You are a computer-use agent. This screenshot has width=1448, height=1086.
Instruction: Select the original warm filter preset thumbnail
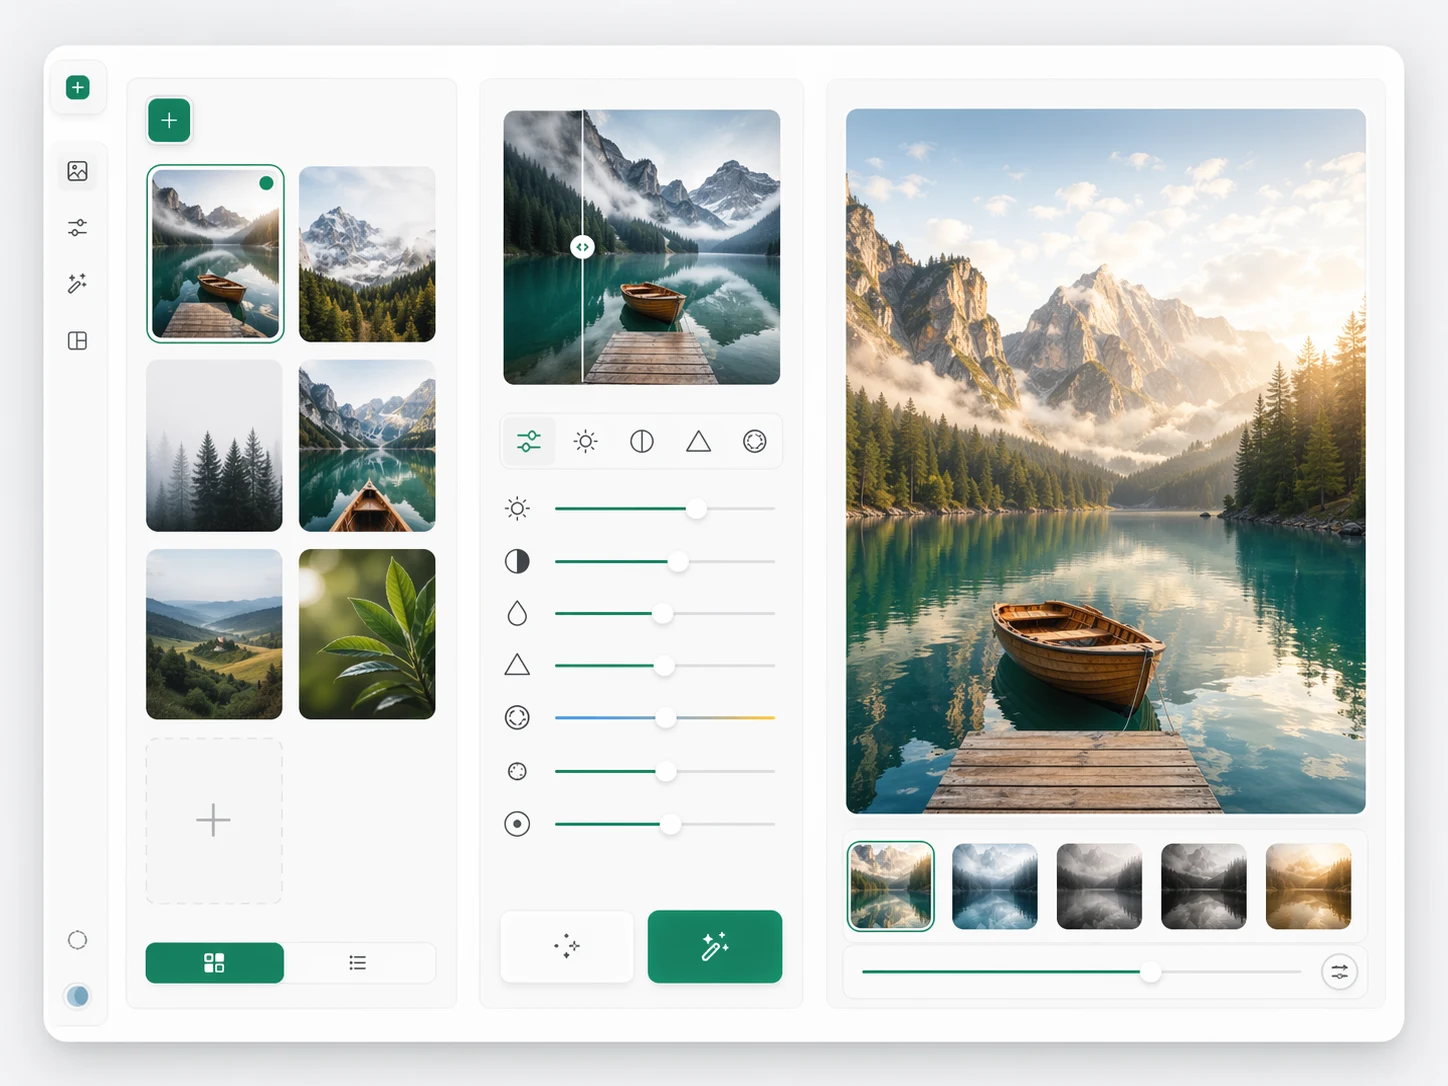point(891,886)
